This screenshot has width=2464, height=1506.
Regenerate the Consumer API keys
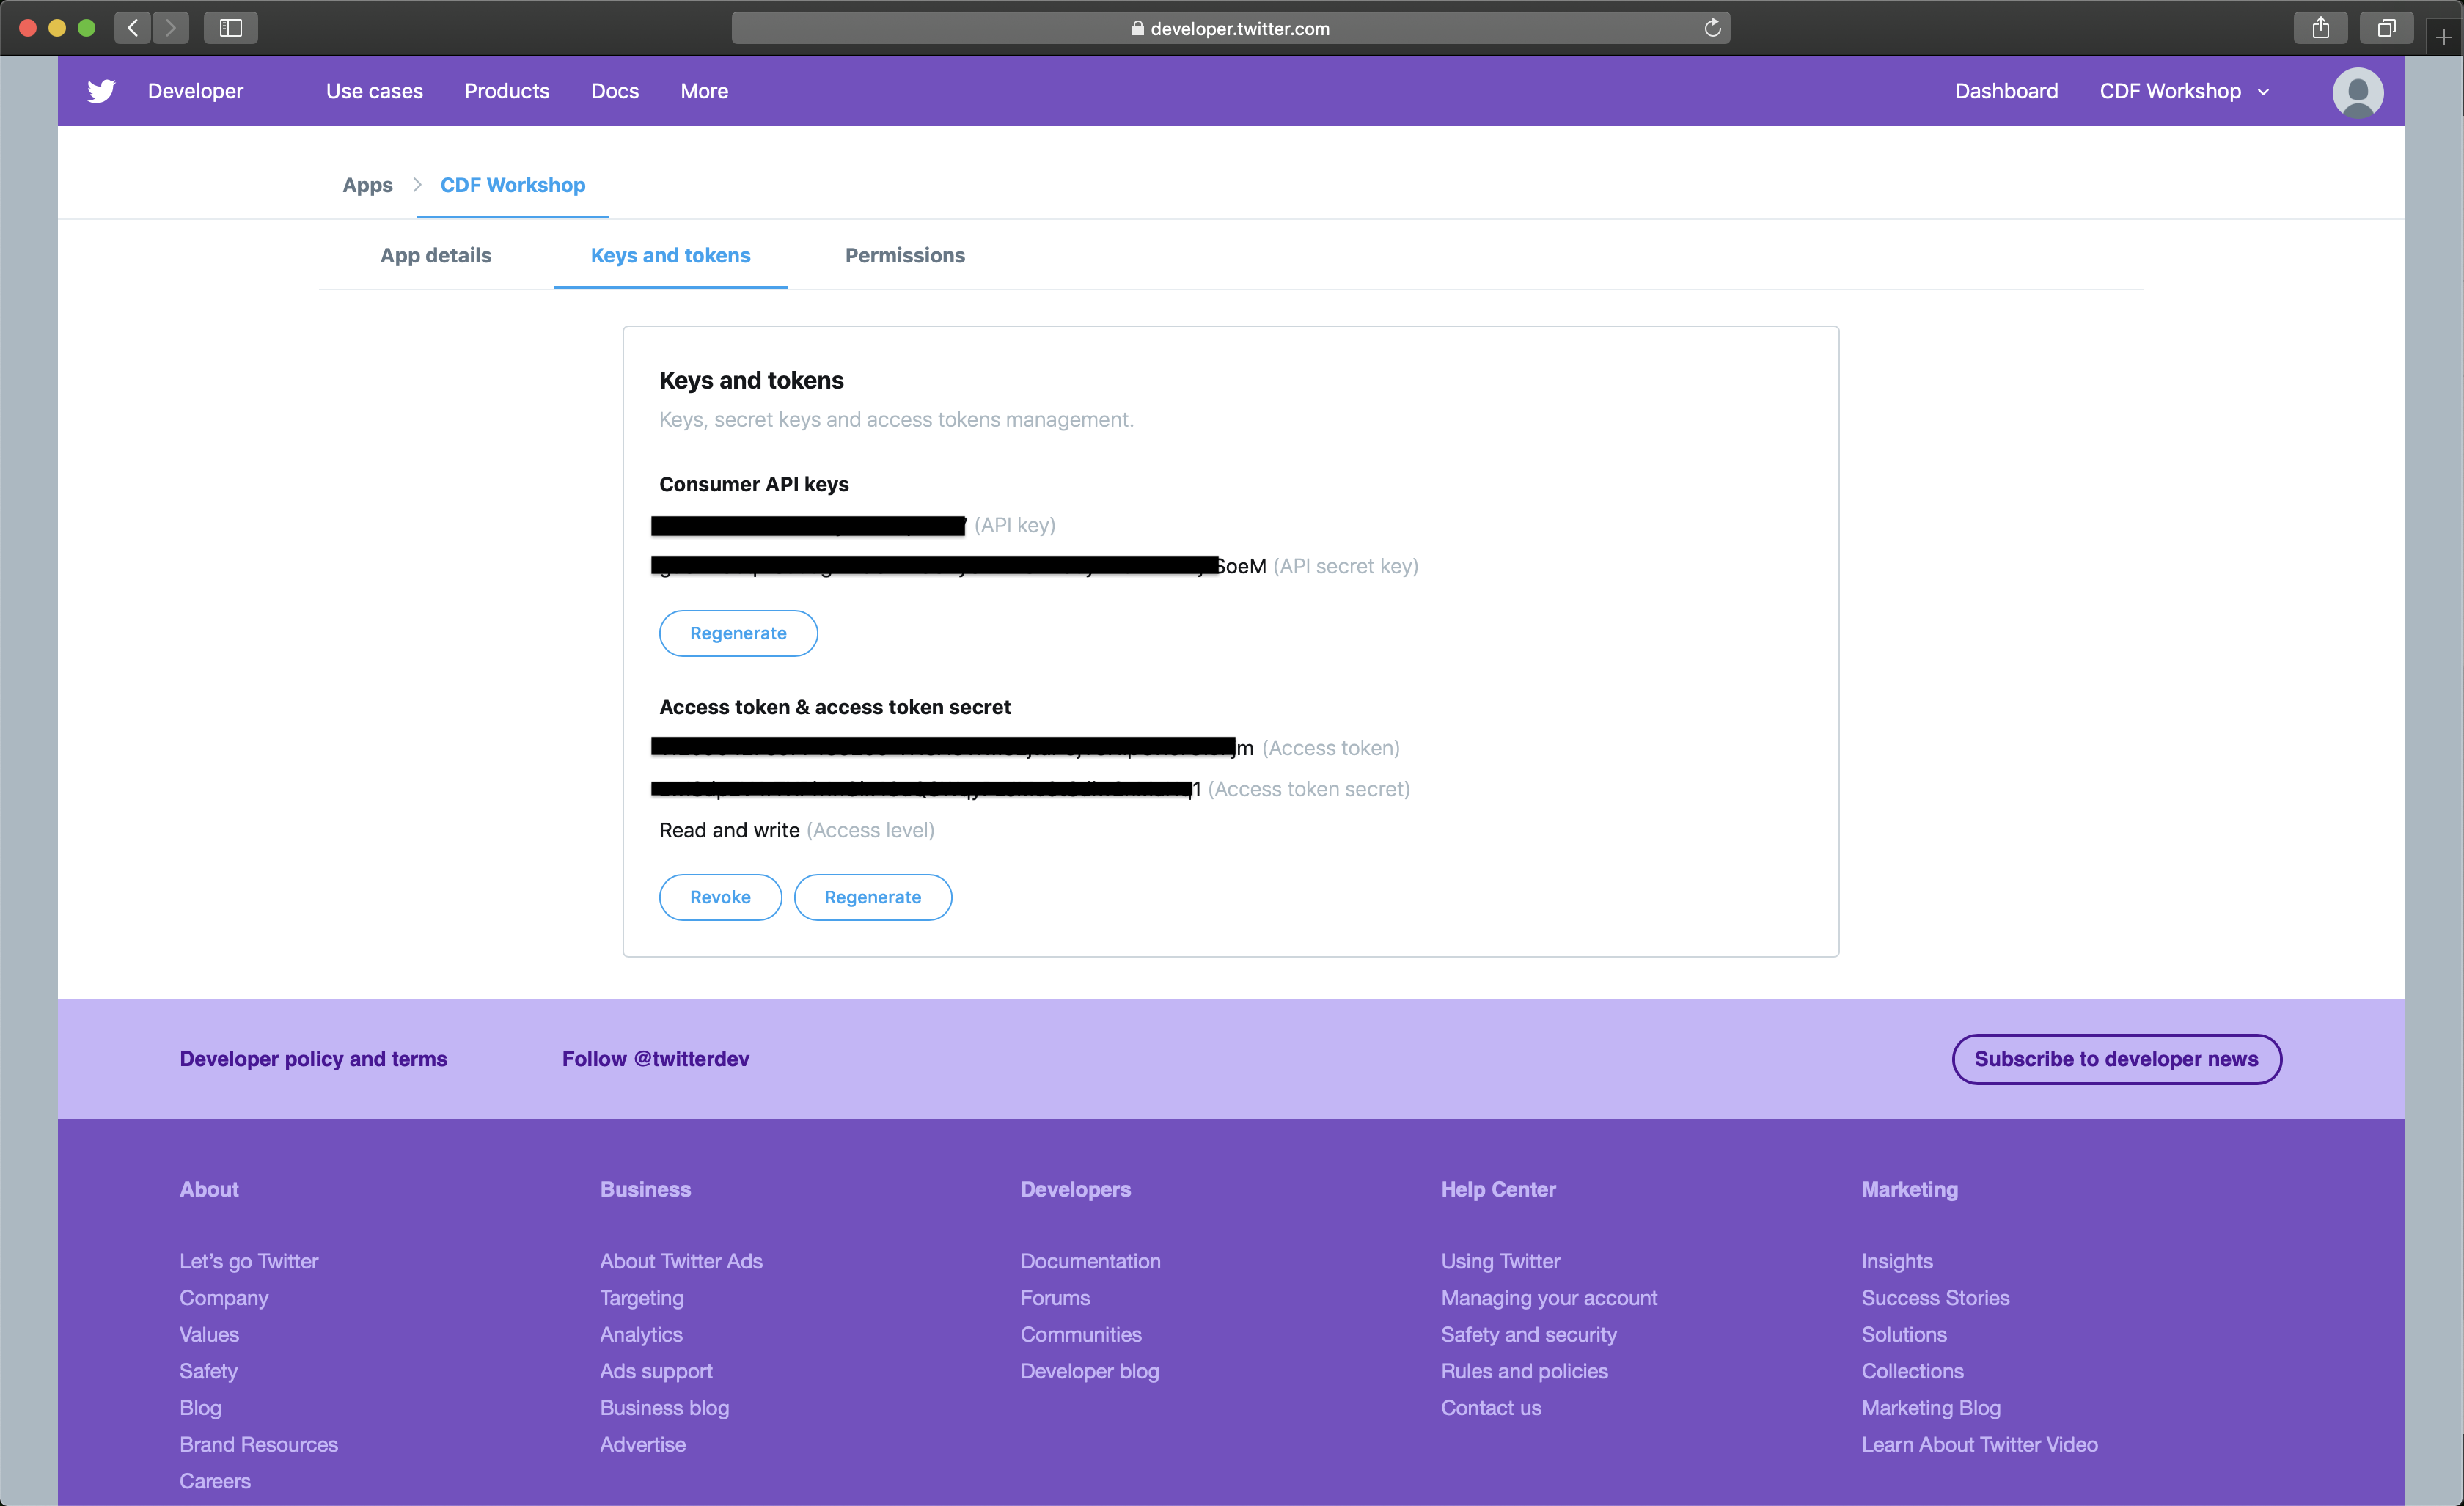(738, 633)
